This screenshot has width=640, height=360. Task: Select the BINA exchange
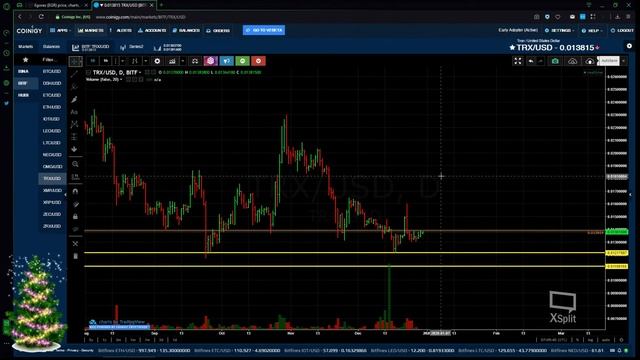(23, 71)
